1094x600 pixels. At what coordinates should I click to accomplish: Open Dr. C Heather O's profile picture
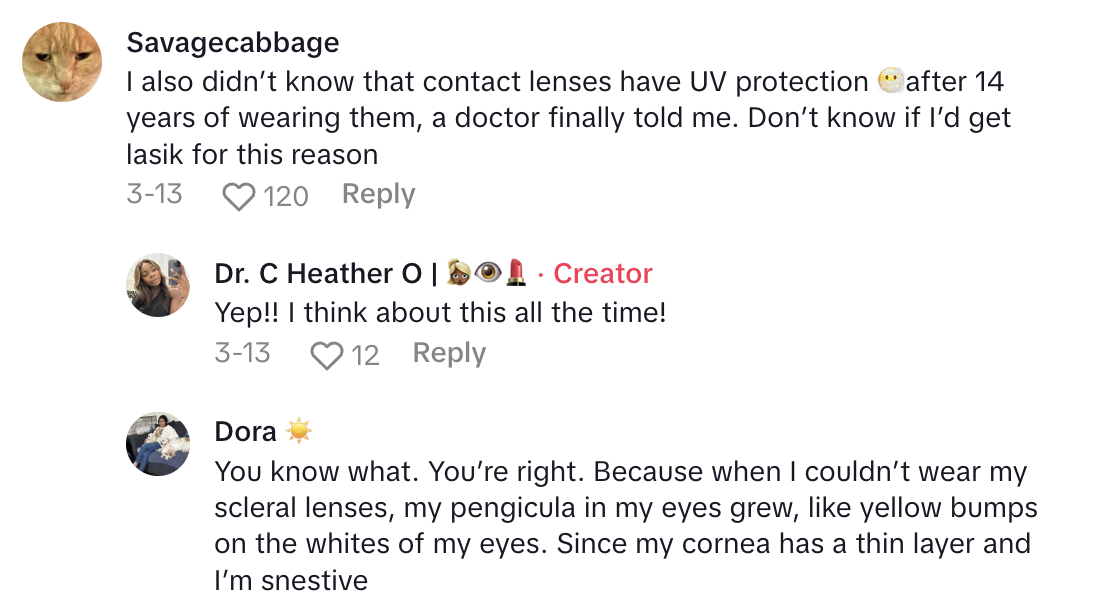click(158, 285)
